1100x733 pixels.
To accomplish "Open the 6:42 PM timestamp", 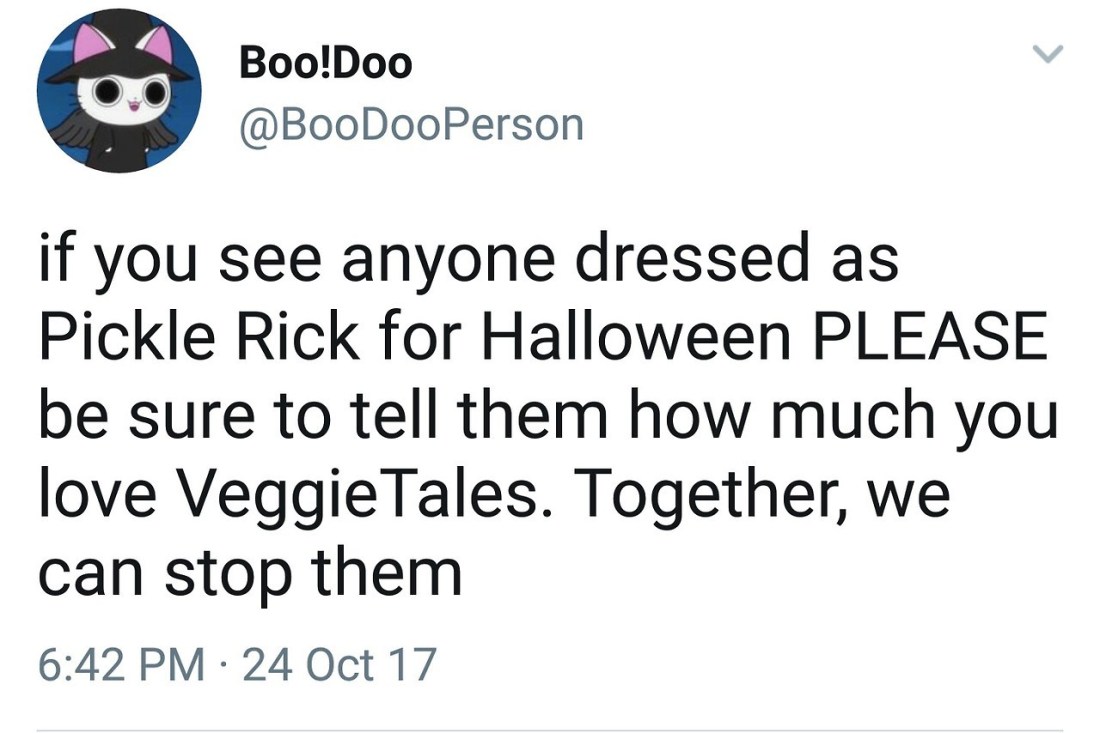I will (122, 664).
